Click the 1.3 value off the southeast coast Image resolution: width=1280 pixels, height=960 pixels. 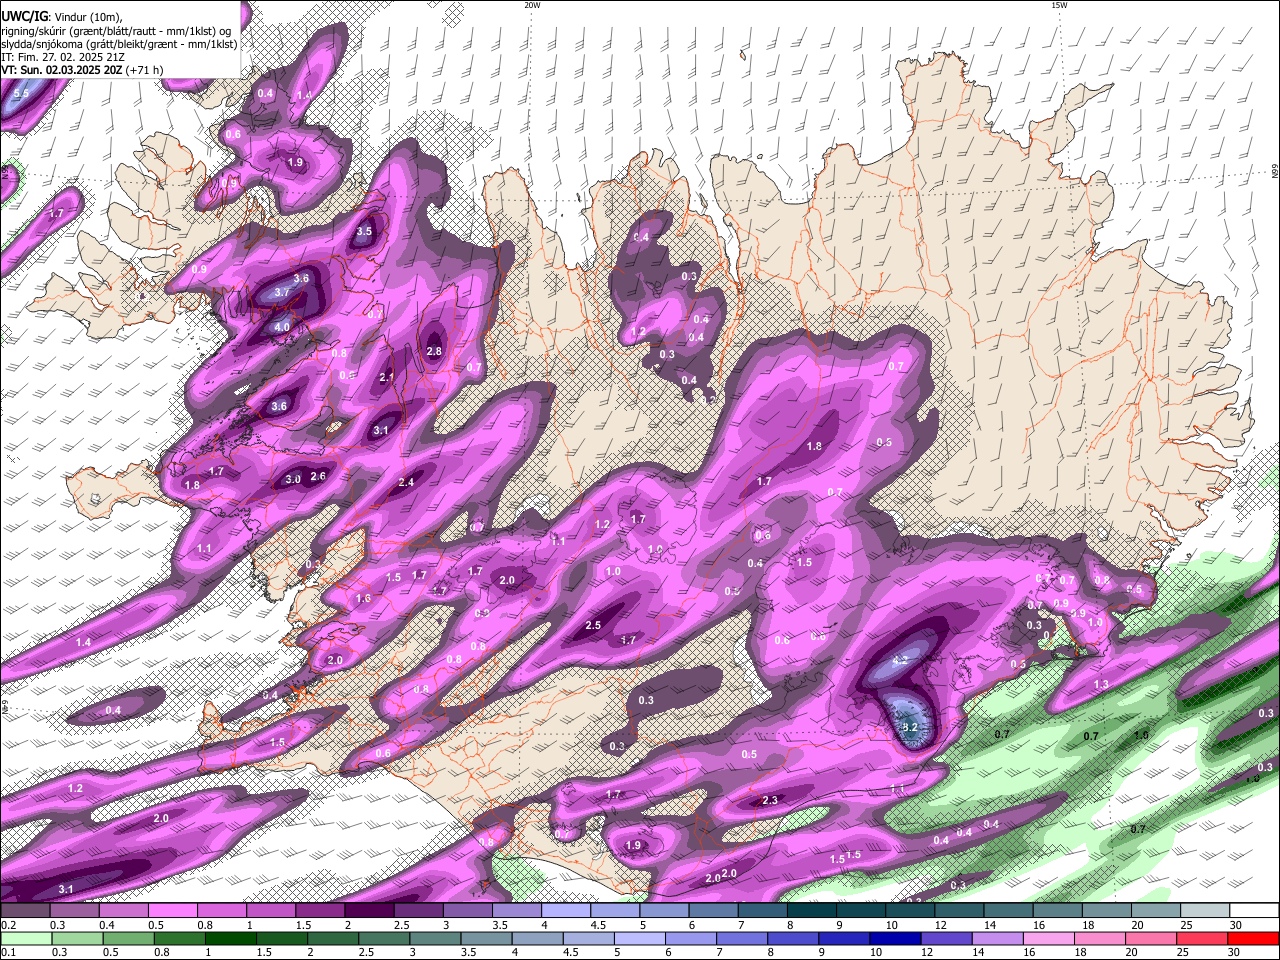click(1102, 685)
